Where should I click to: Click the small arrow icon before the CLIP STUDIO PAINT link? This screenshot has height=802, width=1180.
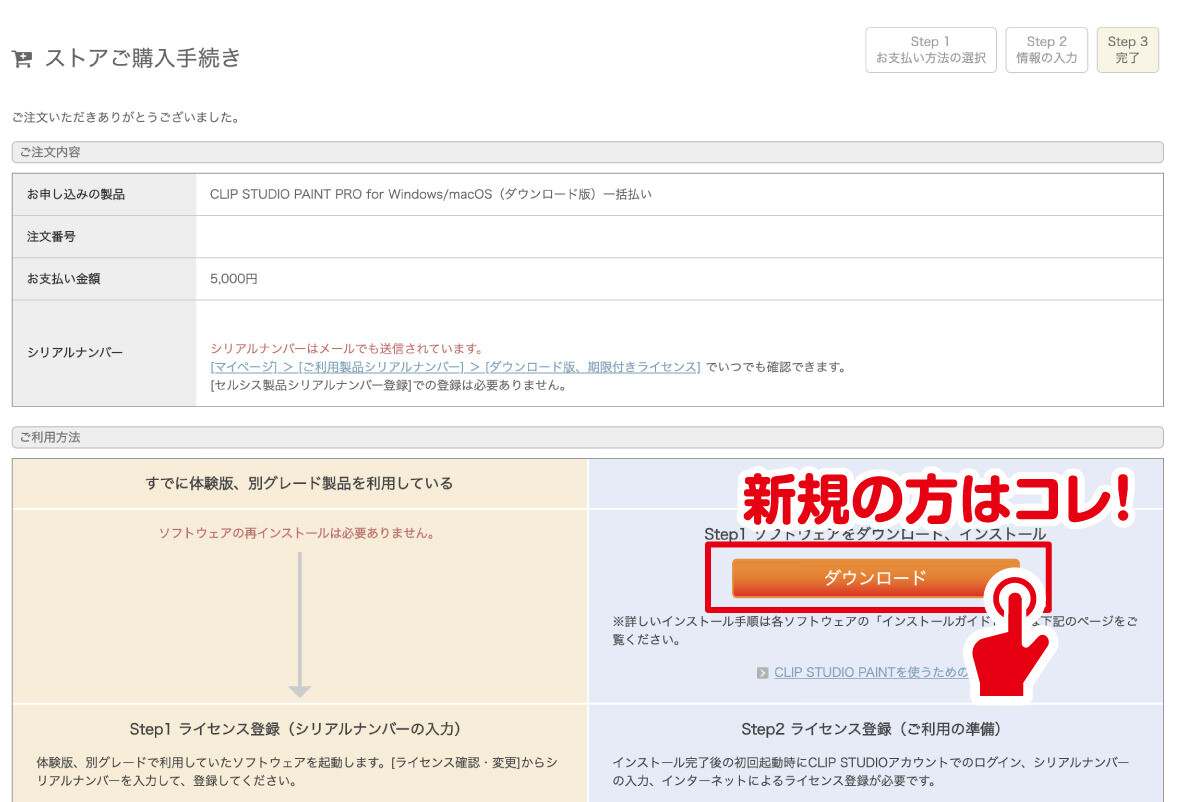(763, 673)
